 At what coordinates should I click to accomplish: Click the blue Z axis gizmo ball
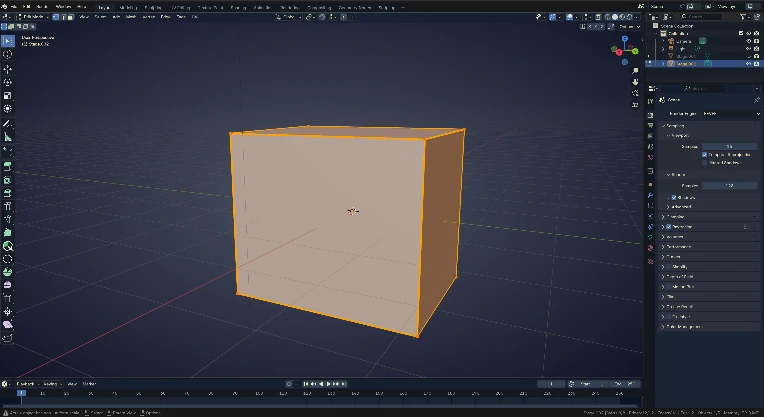625,38
